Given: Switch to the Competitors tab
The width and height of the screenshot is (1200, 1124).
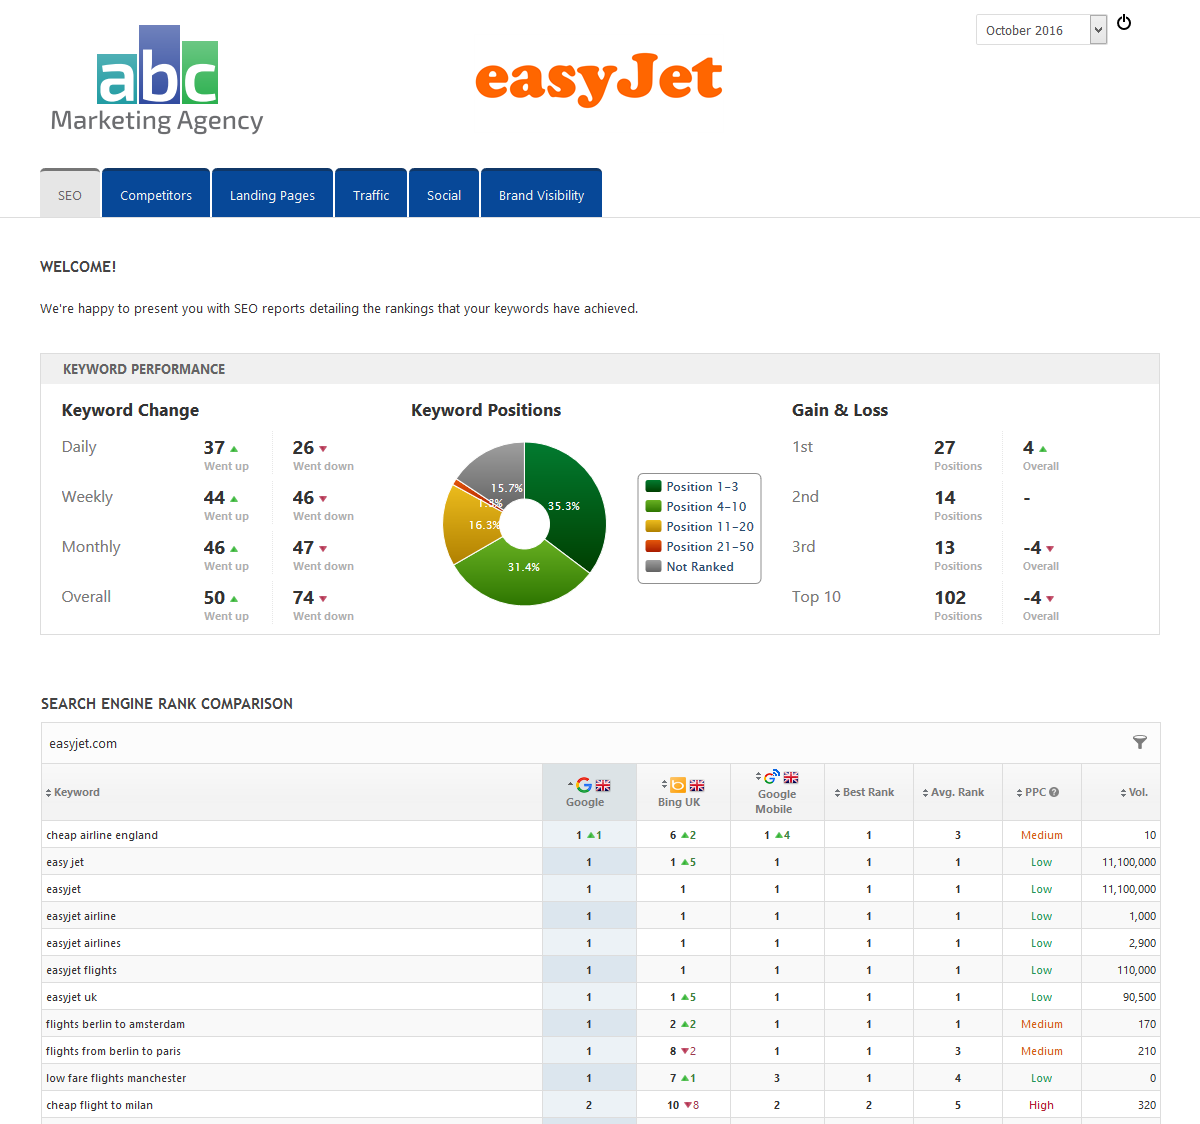Looking at the screenshot, I should pyautogui.click(x=156, y=194).
